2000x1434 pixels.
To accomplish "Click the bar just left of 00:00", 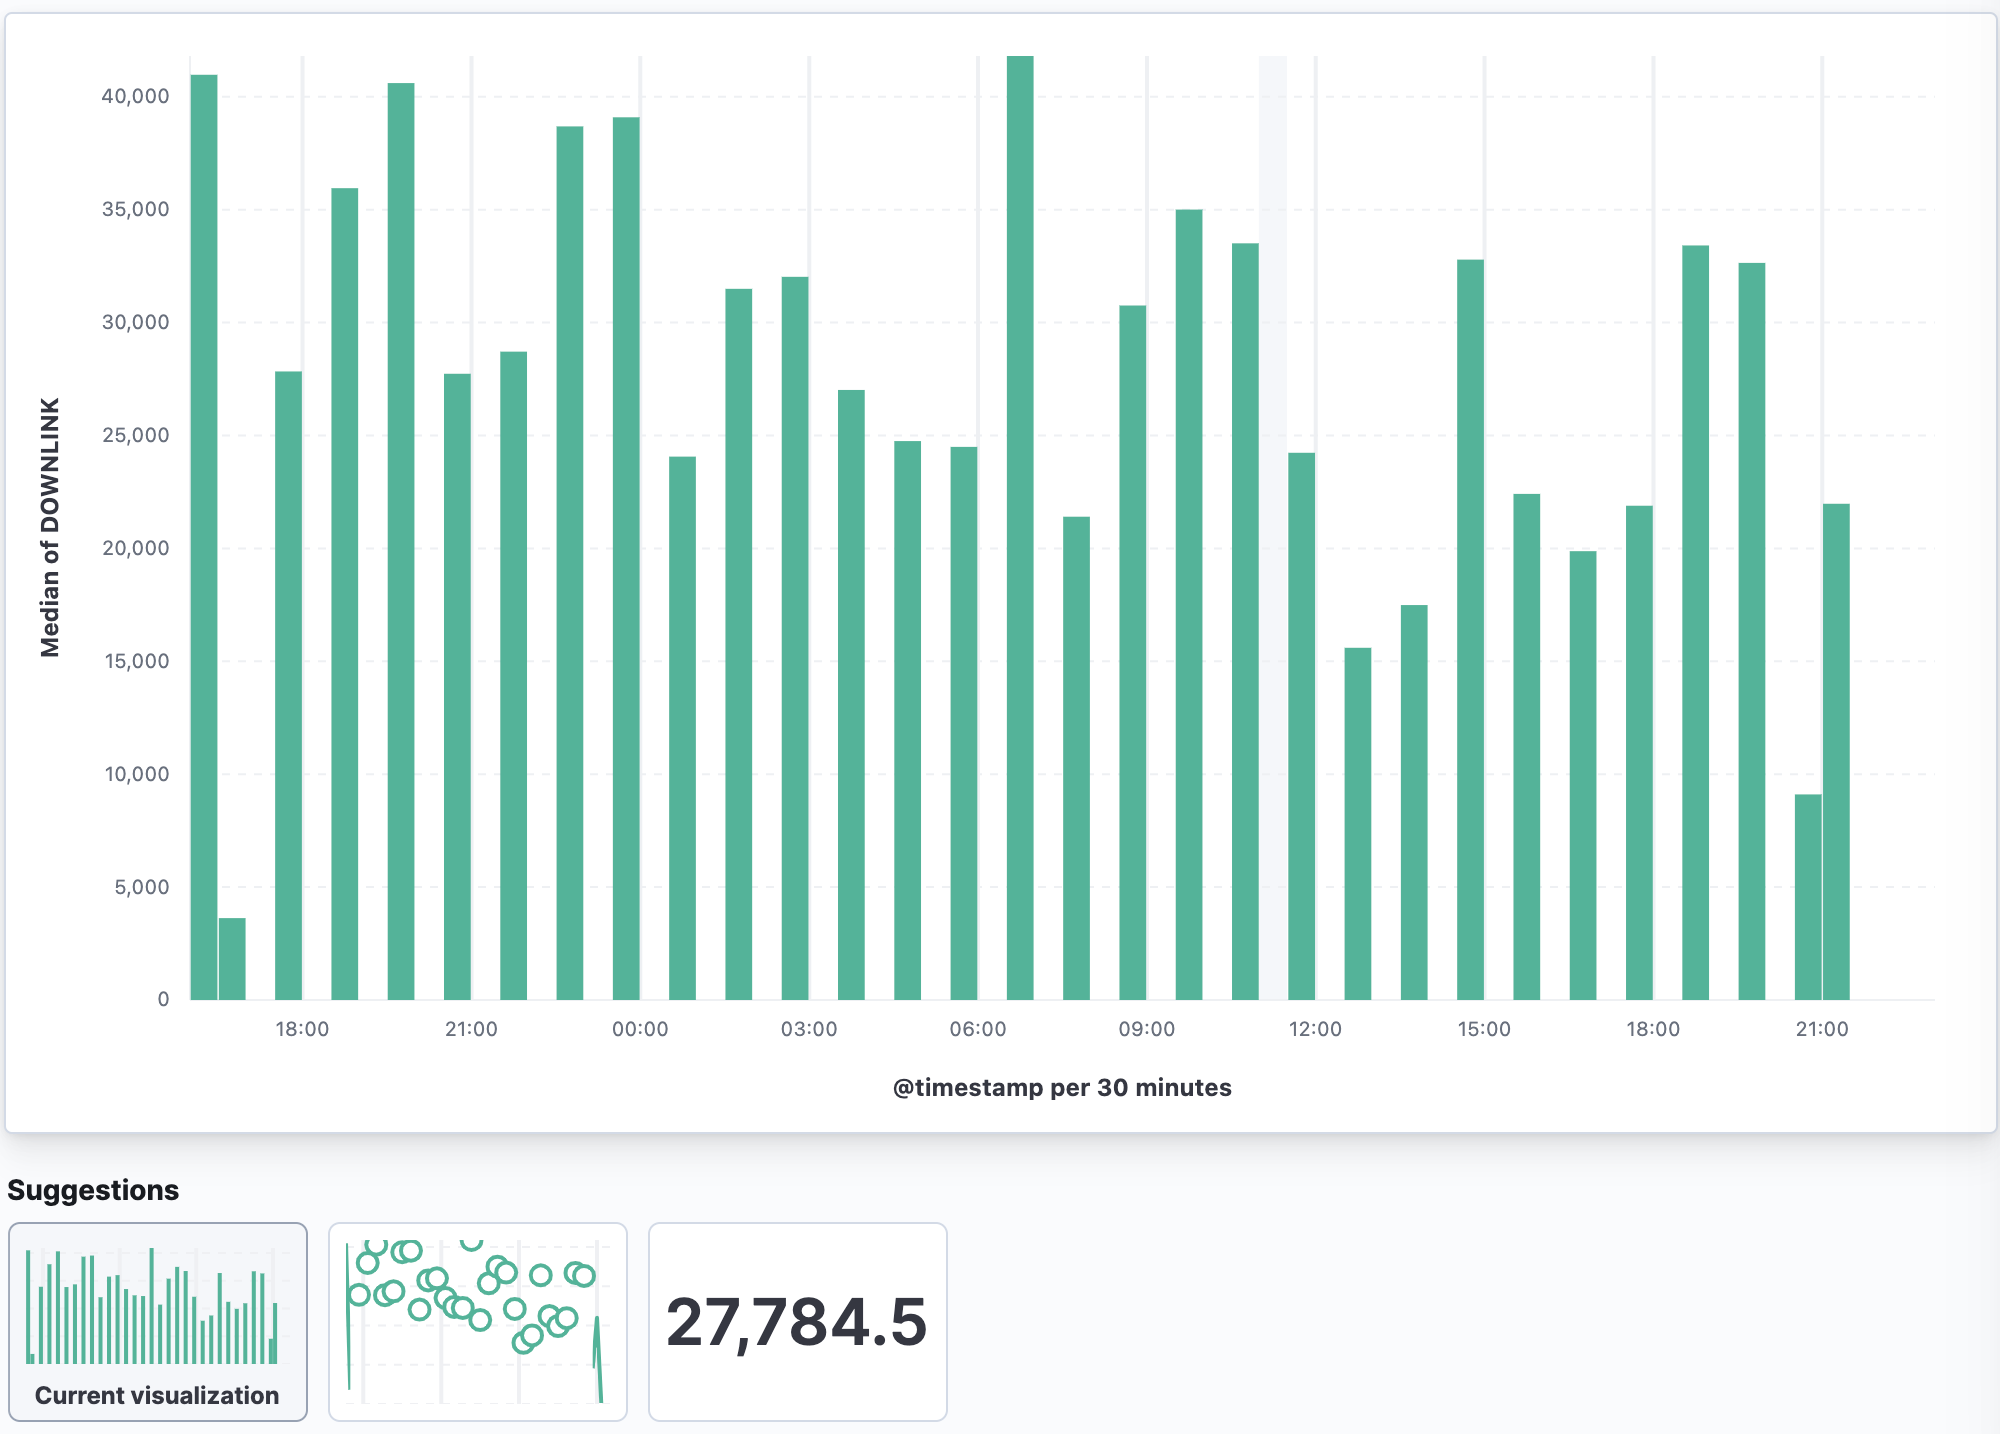I will tap(626, 558).
